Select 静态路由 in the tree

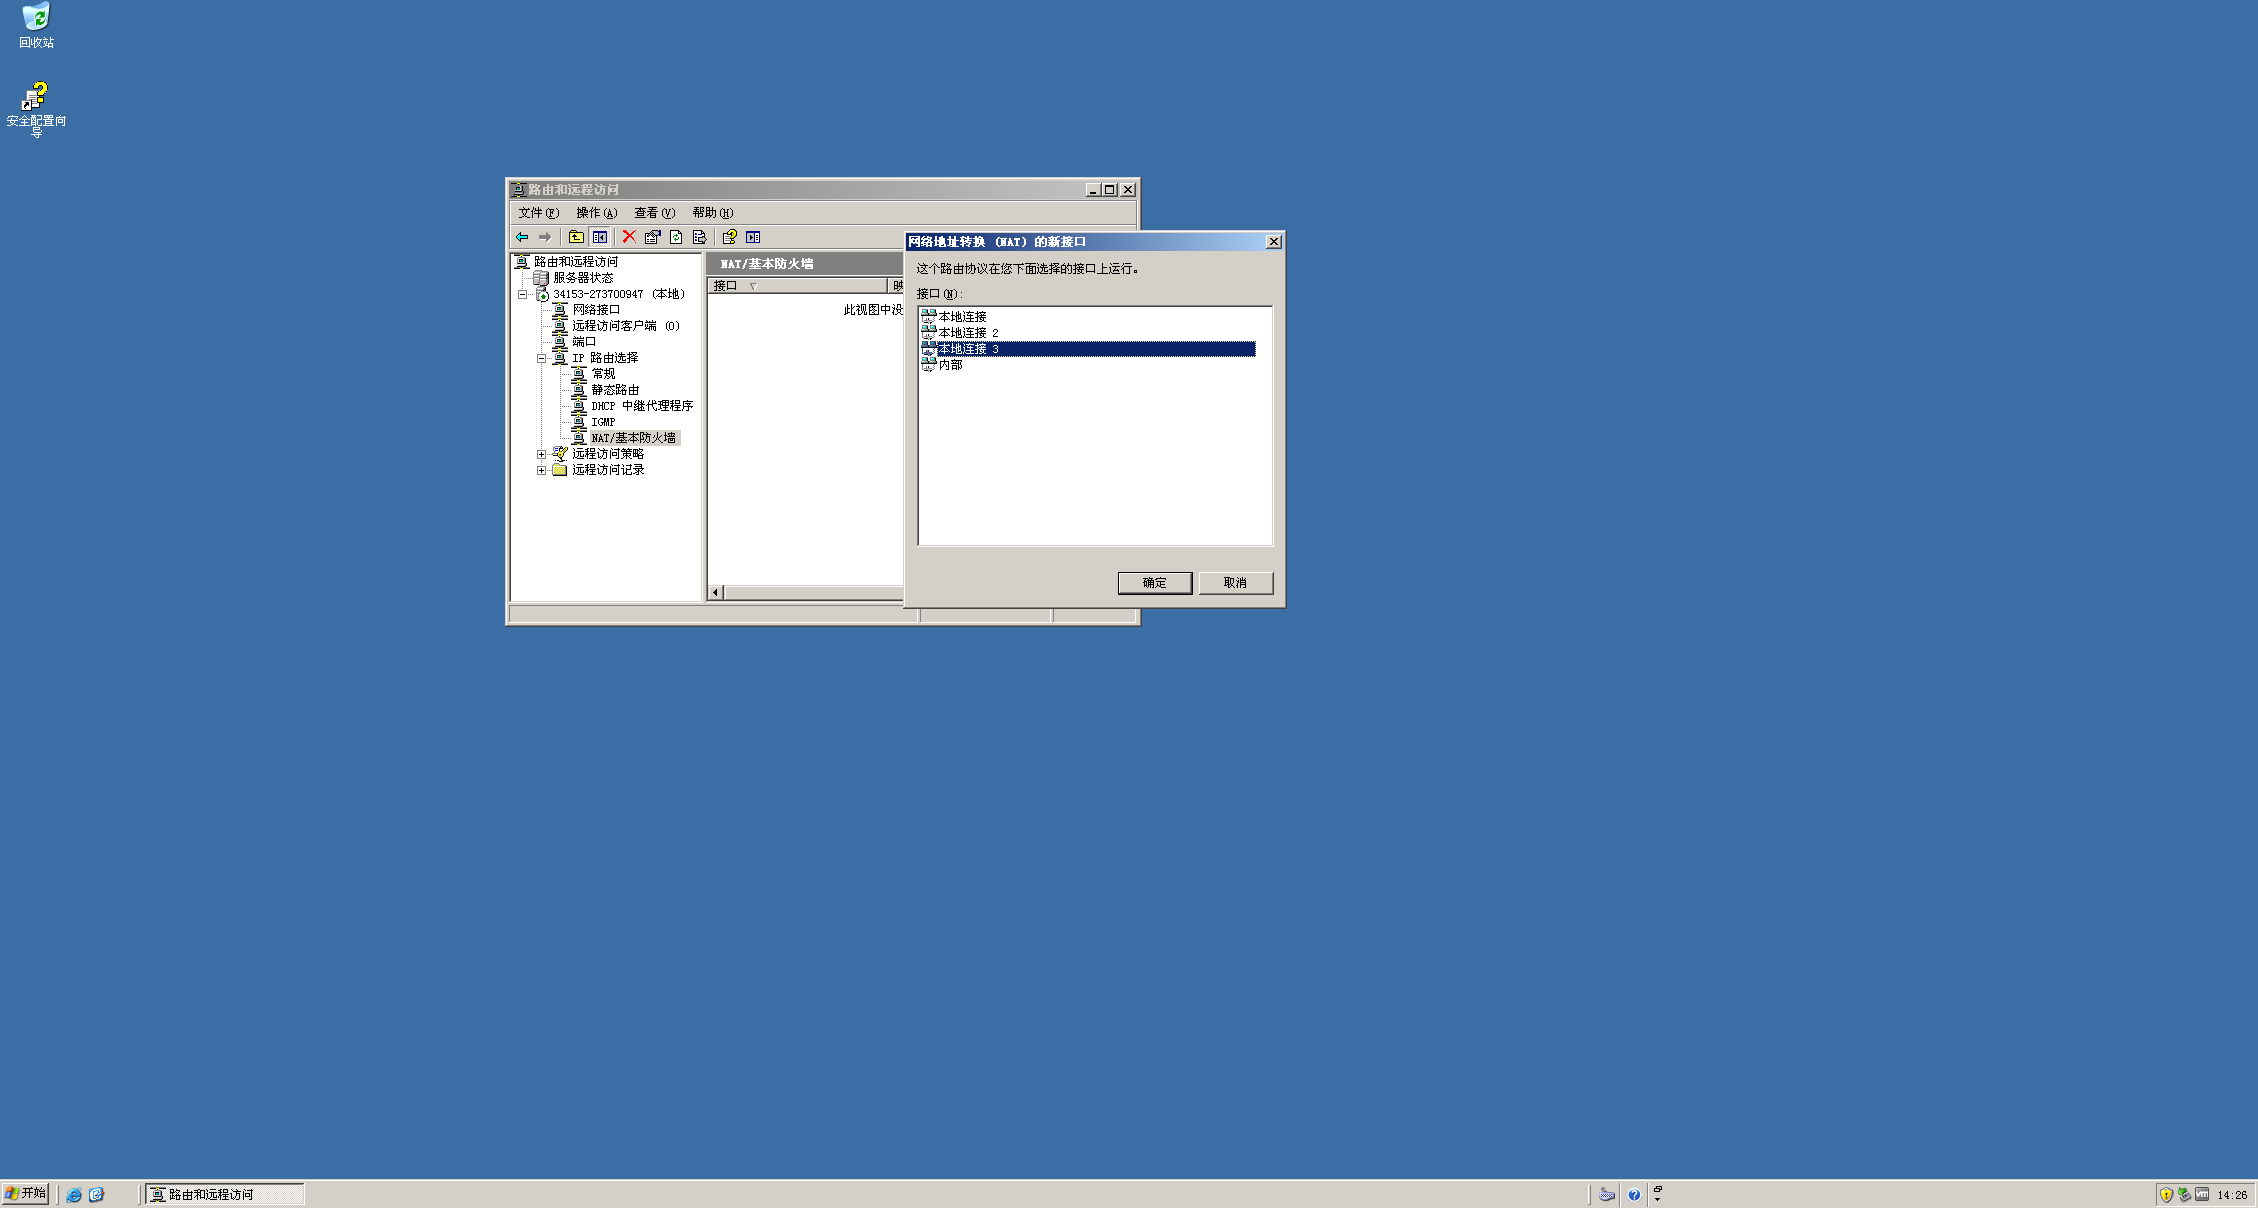(614, 390)
